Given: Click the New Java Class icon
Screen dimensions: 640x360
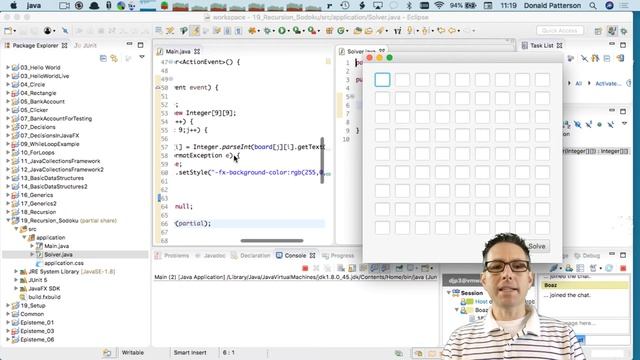Looking at the screenshot, I should [x=340, y=31].
